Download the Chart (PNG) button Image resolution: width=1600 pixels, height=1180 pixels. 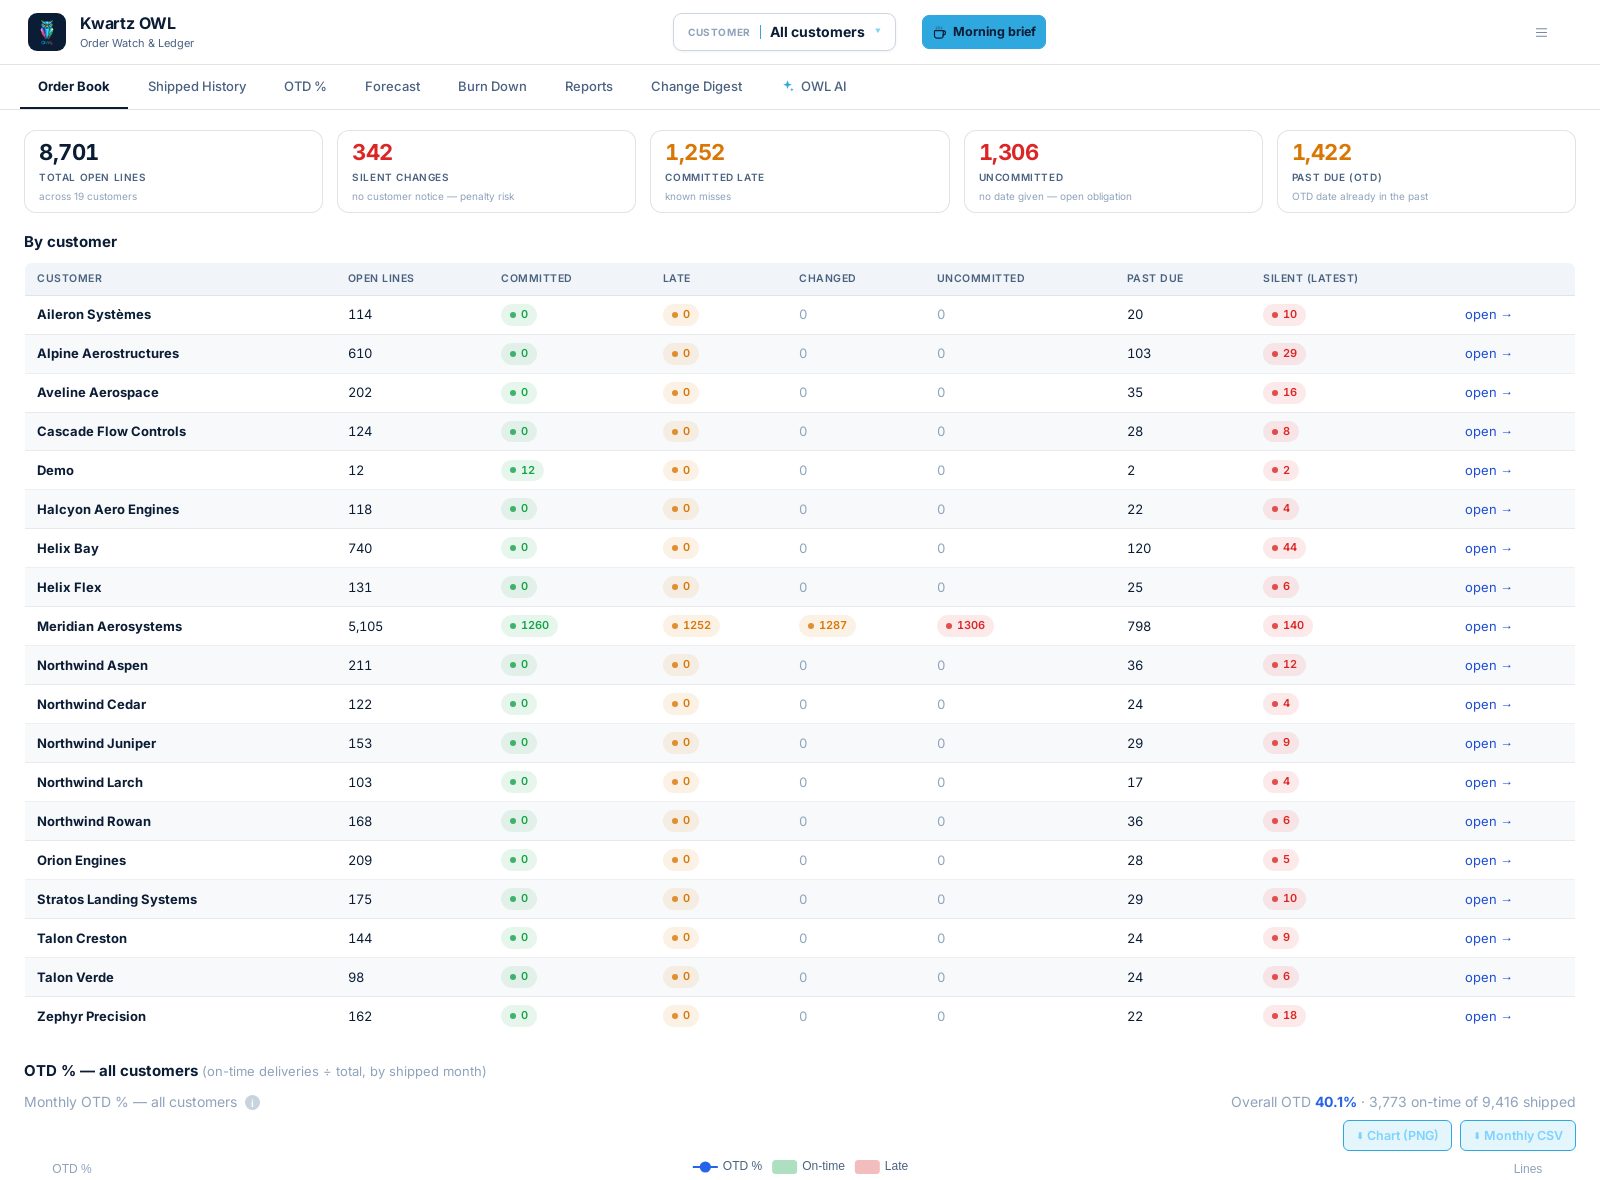[x=1397, y=1135]
